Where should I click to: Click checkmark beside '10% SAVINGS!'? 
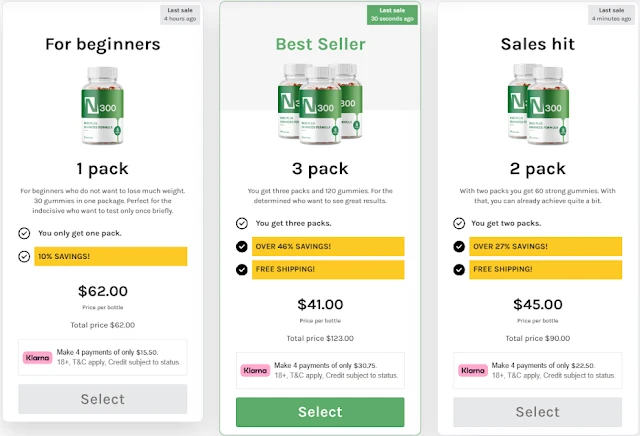click(x=24, y=256)
